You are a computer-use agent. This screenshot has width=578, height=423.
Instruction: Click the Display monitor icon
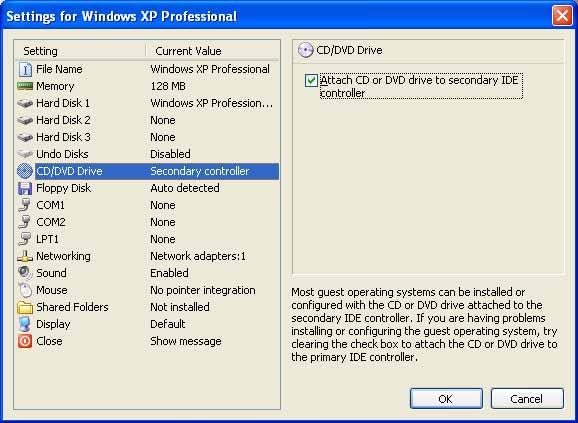tap(25, 324)
